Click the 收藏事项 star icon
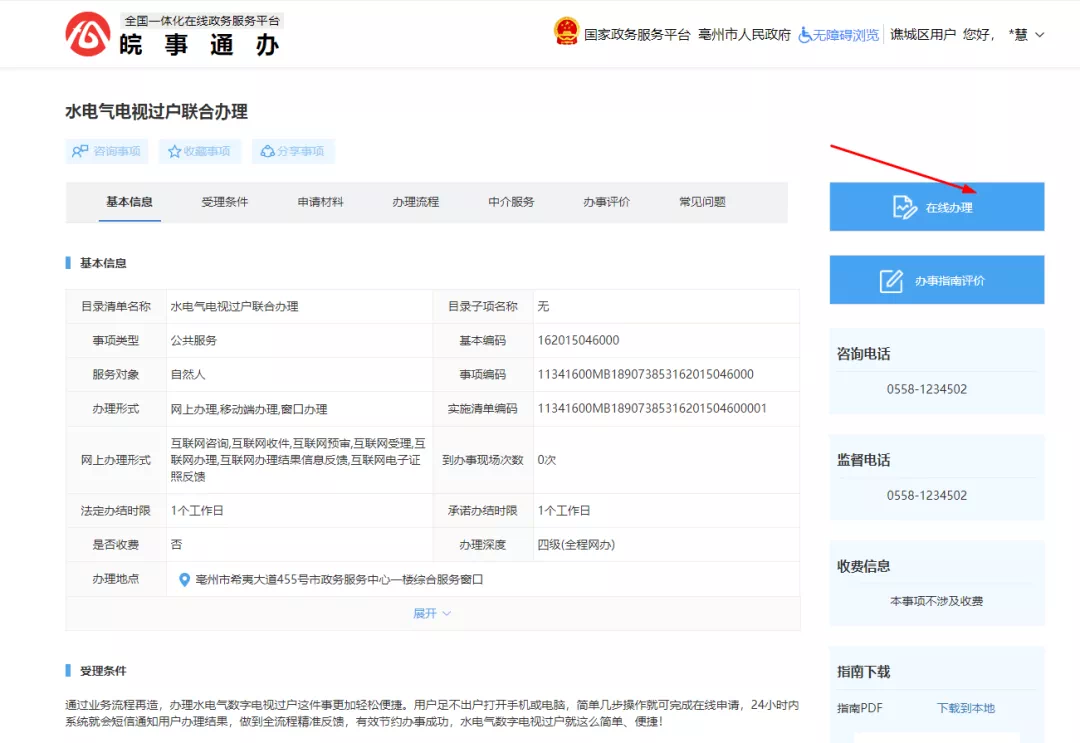1080x743 pixels. [x=175, y=151]
